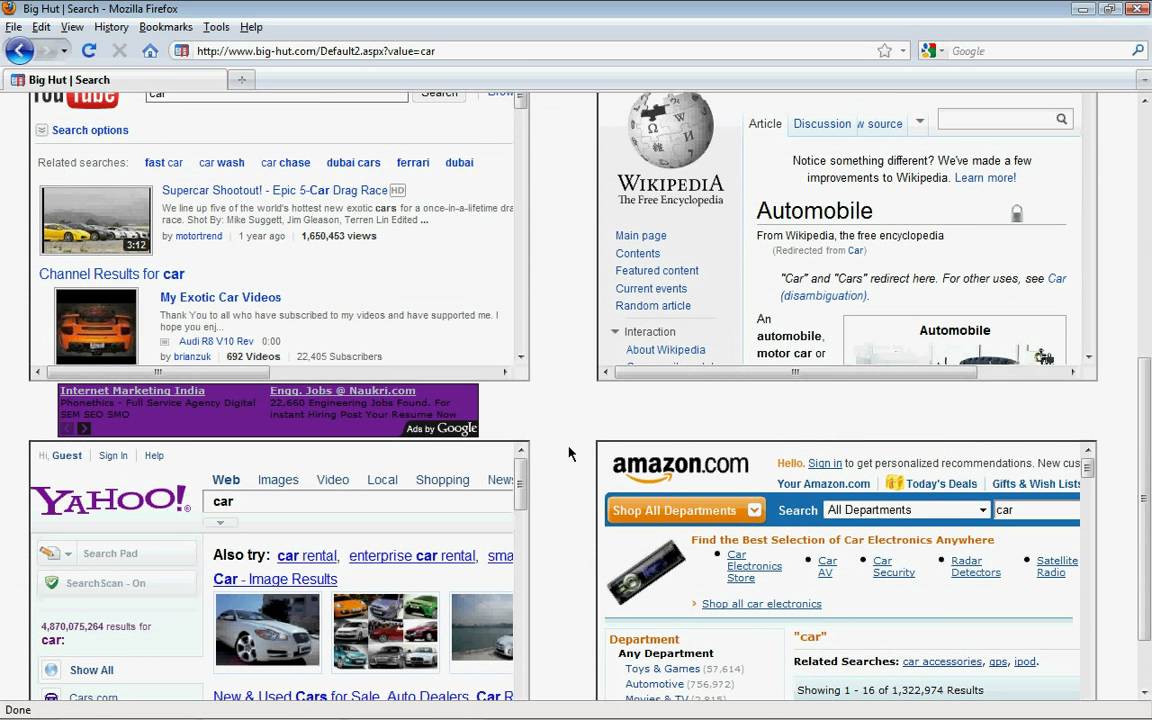Click the amazon.com logo
Viewport: 1152px width, 720px height.
click(680, 468)
